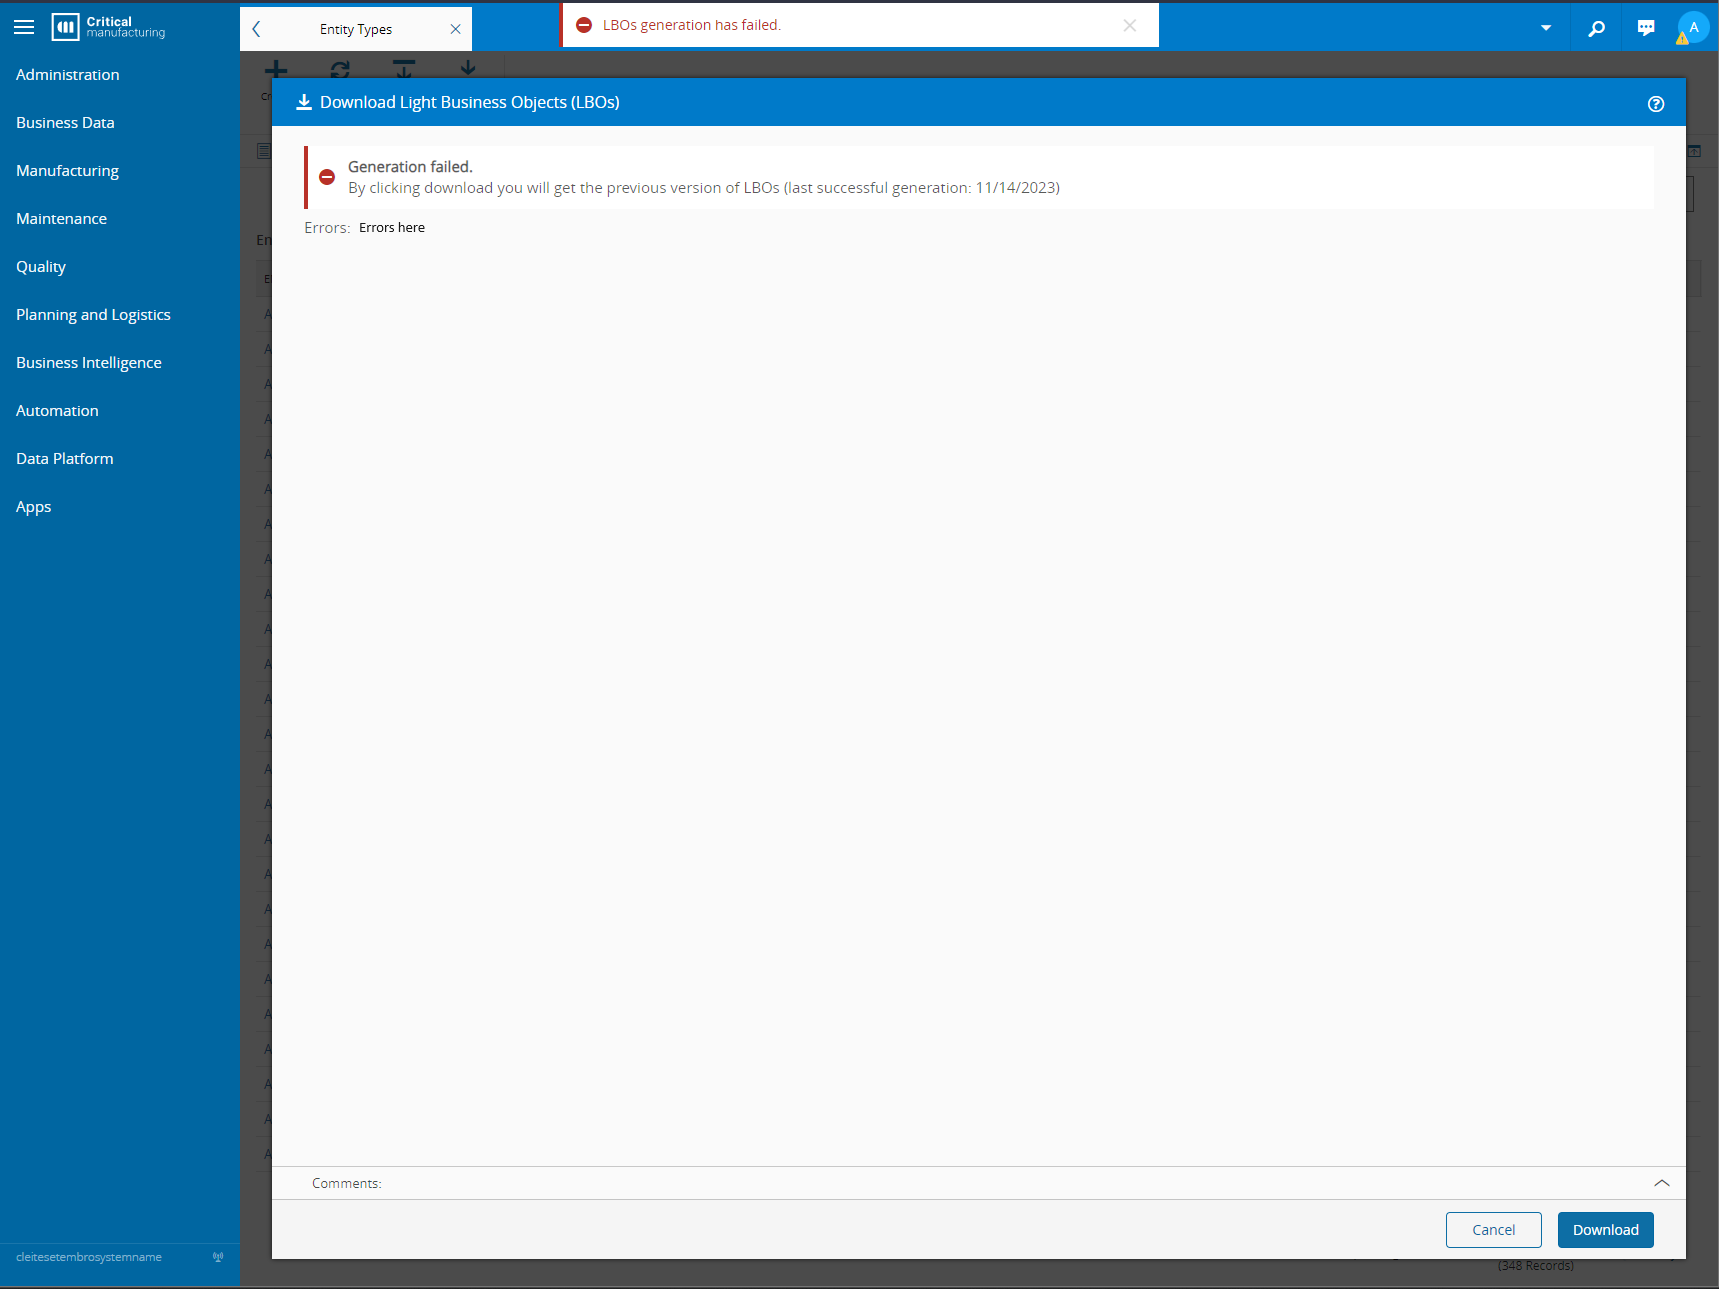Viewport: 1719px width, 1289px height.
Task: Click the 'Download Light Business Objects (LBOs)' title
Action: [x=470, y=103]
